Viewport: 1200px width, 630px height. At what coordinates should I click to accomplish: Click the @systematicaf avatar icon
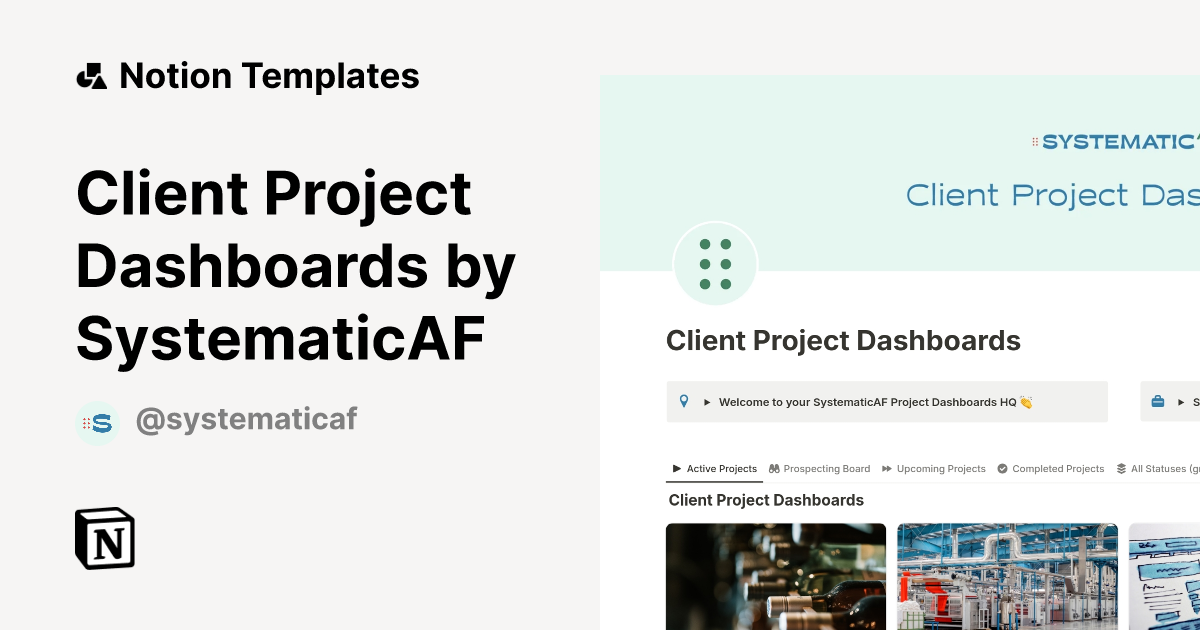[x=97, y=422]
